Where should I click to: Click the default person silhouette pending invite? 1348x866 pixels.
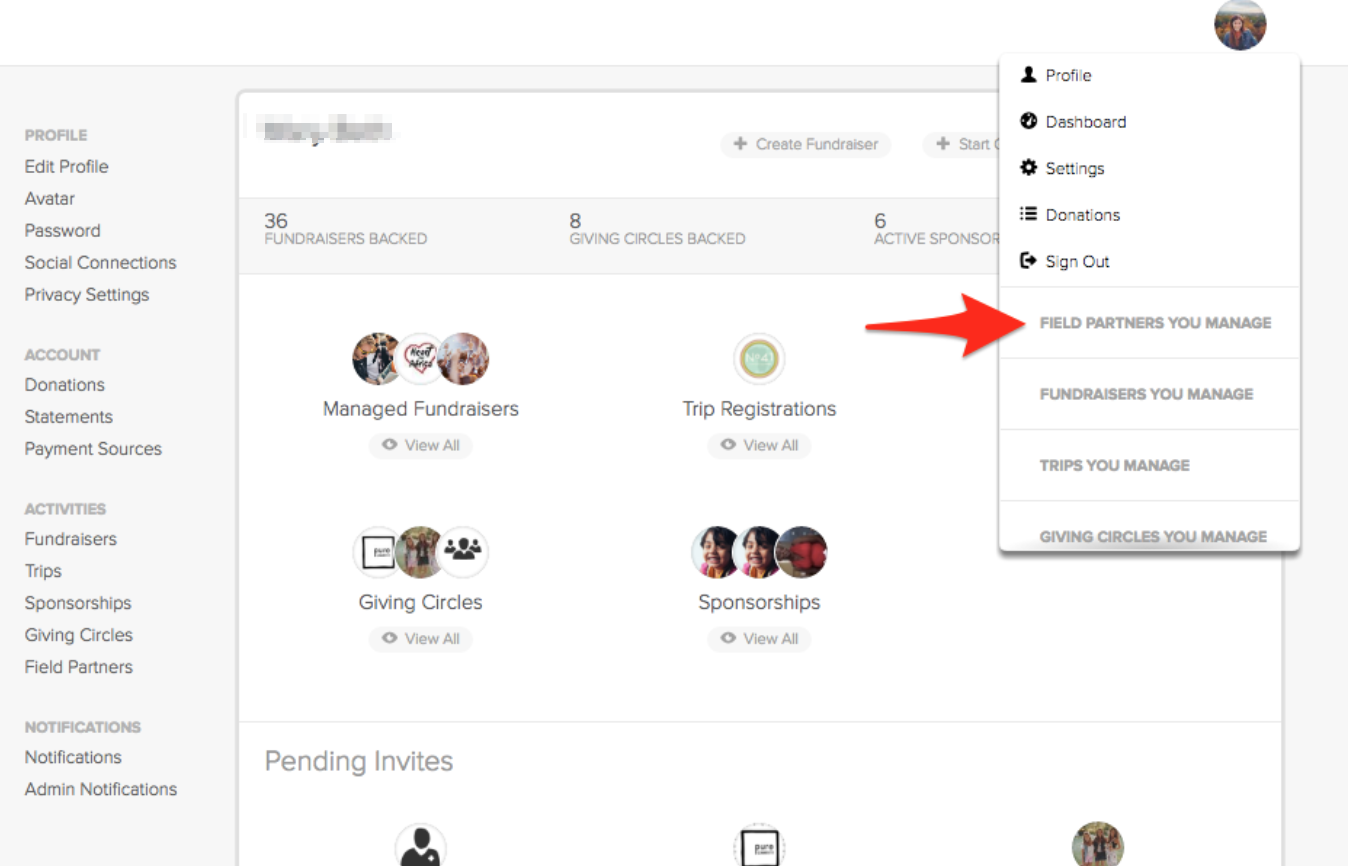(x=421, y=845)
